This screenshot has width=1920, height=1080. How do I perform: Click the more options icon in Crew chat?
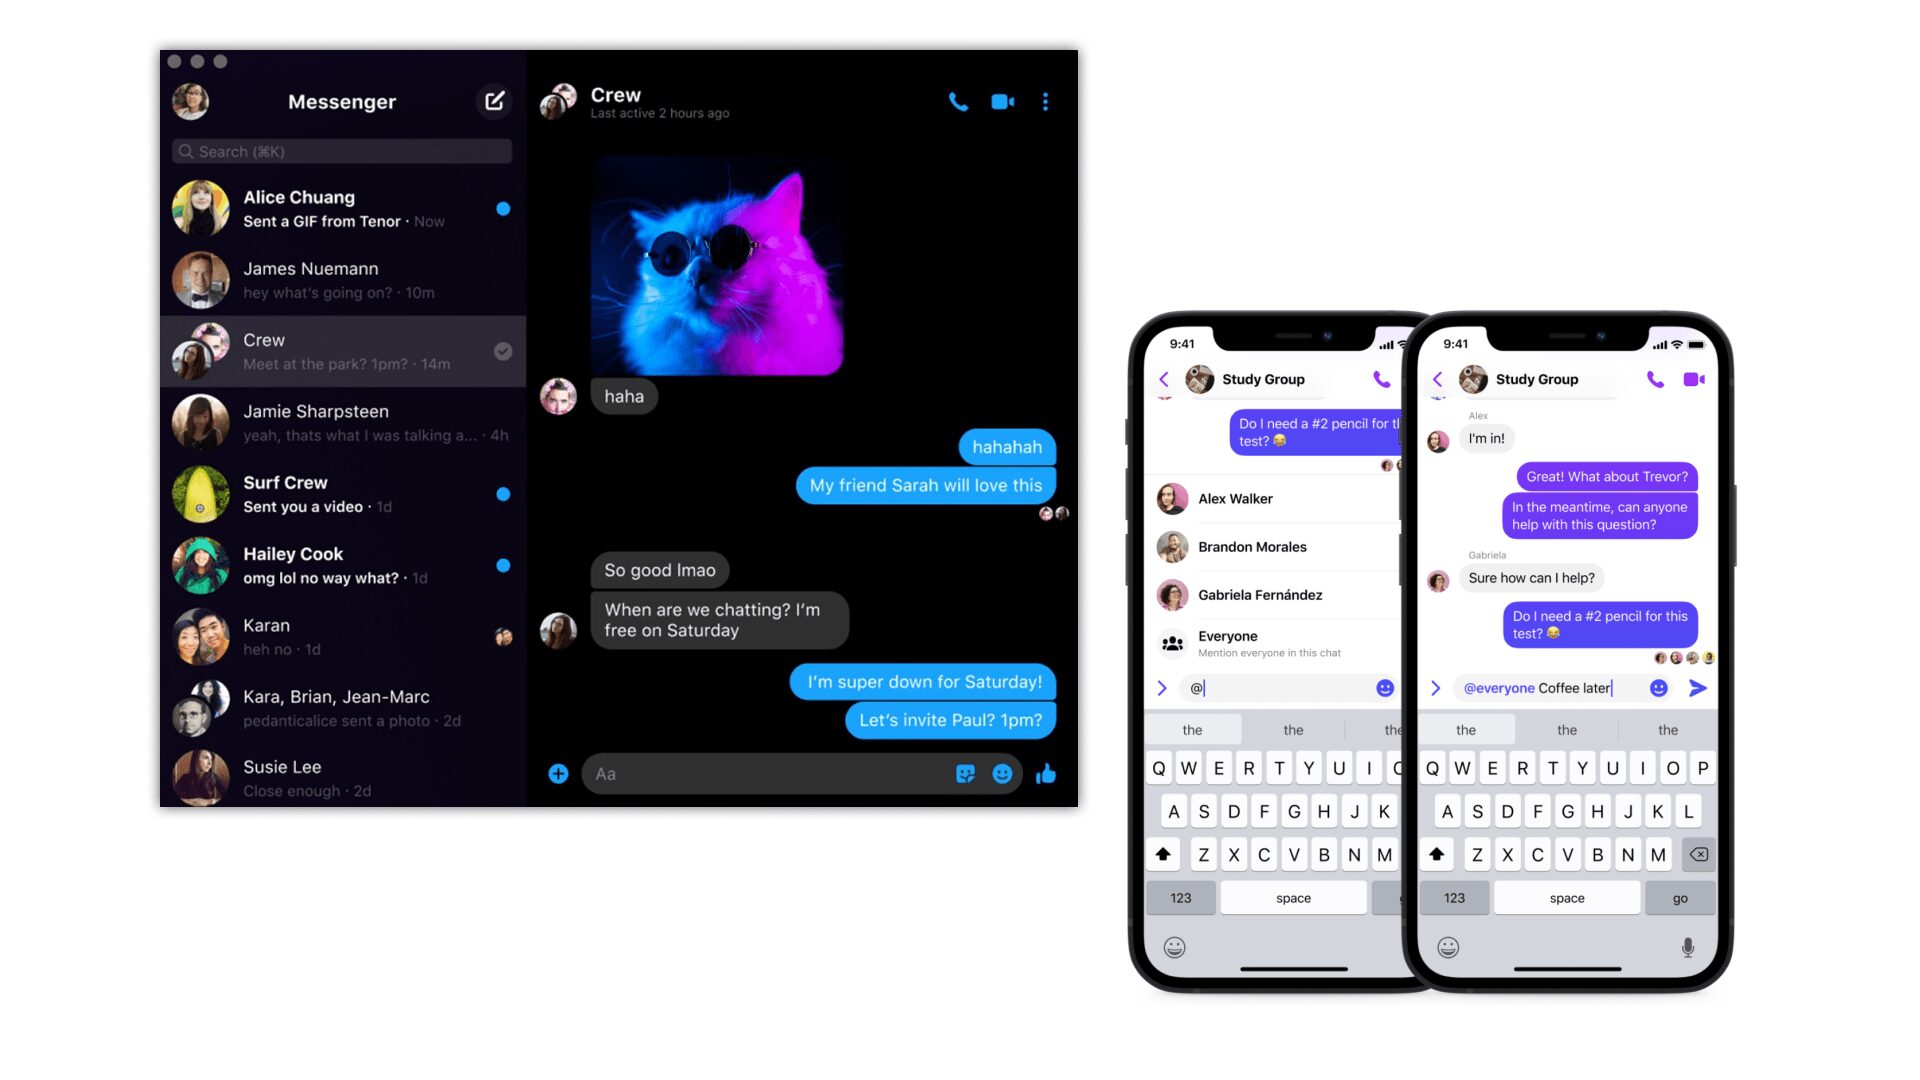pos(1046,102)
